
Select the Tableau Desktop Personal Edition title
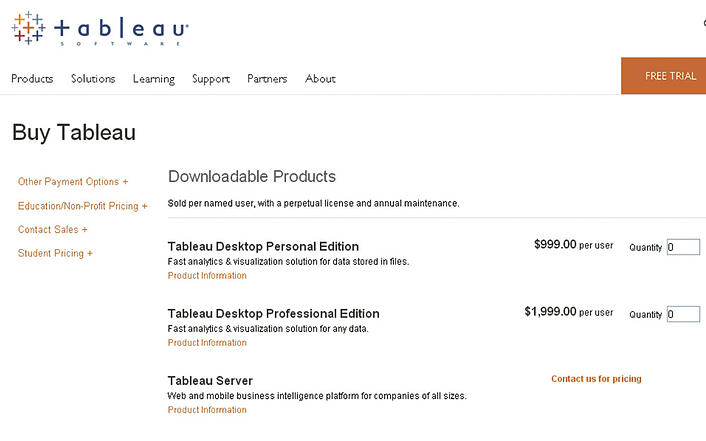point(263,246)
